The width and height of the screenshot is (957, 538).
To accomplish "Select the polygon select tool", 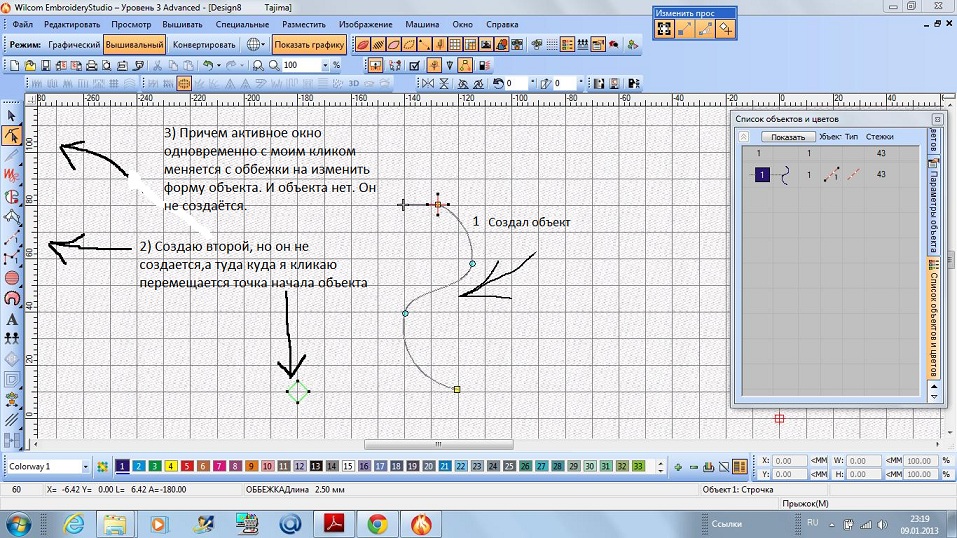I will (12, 217).
